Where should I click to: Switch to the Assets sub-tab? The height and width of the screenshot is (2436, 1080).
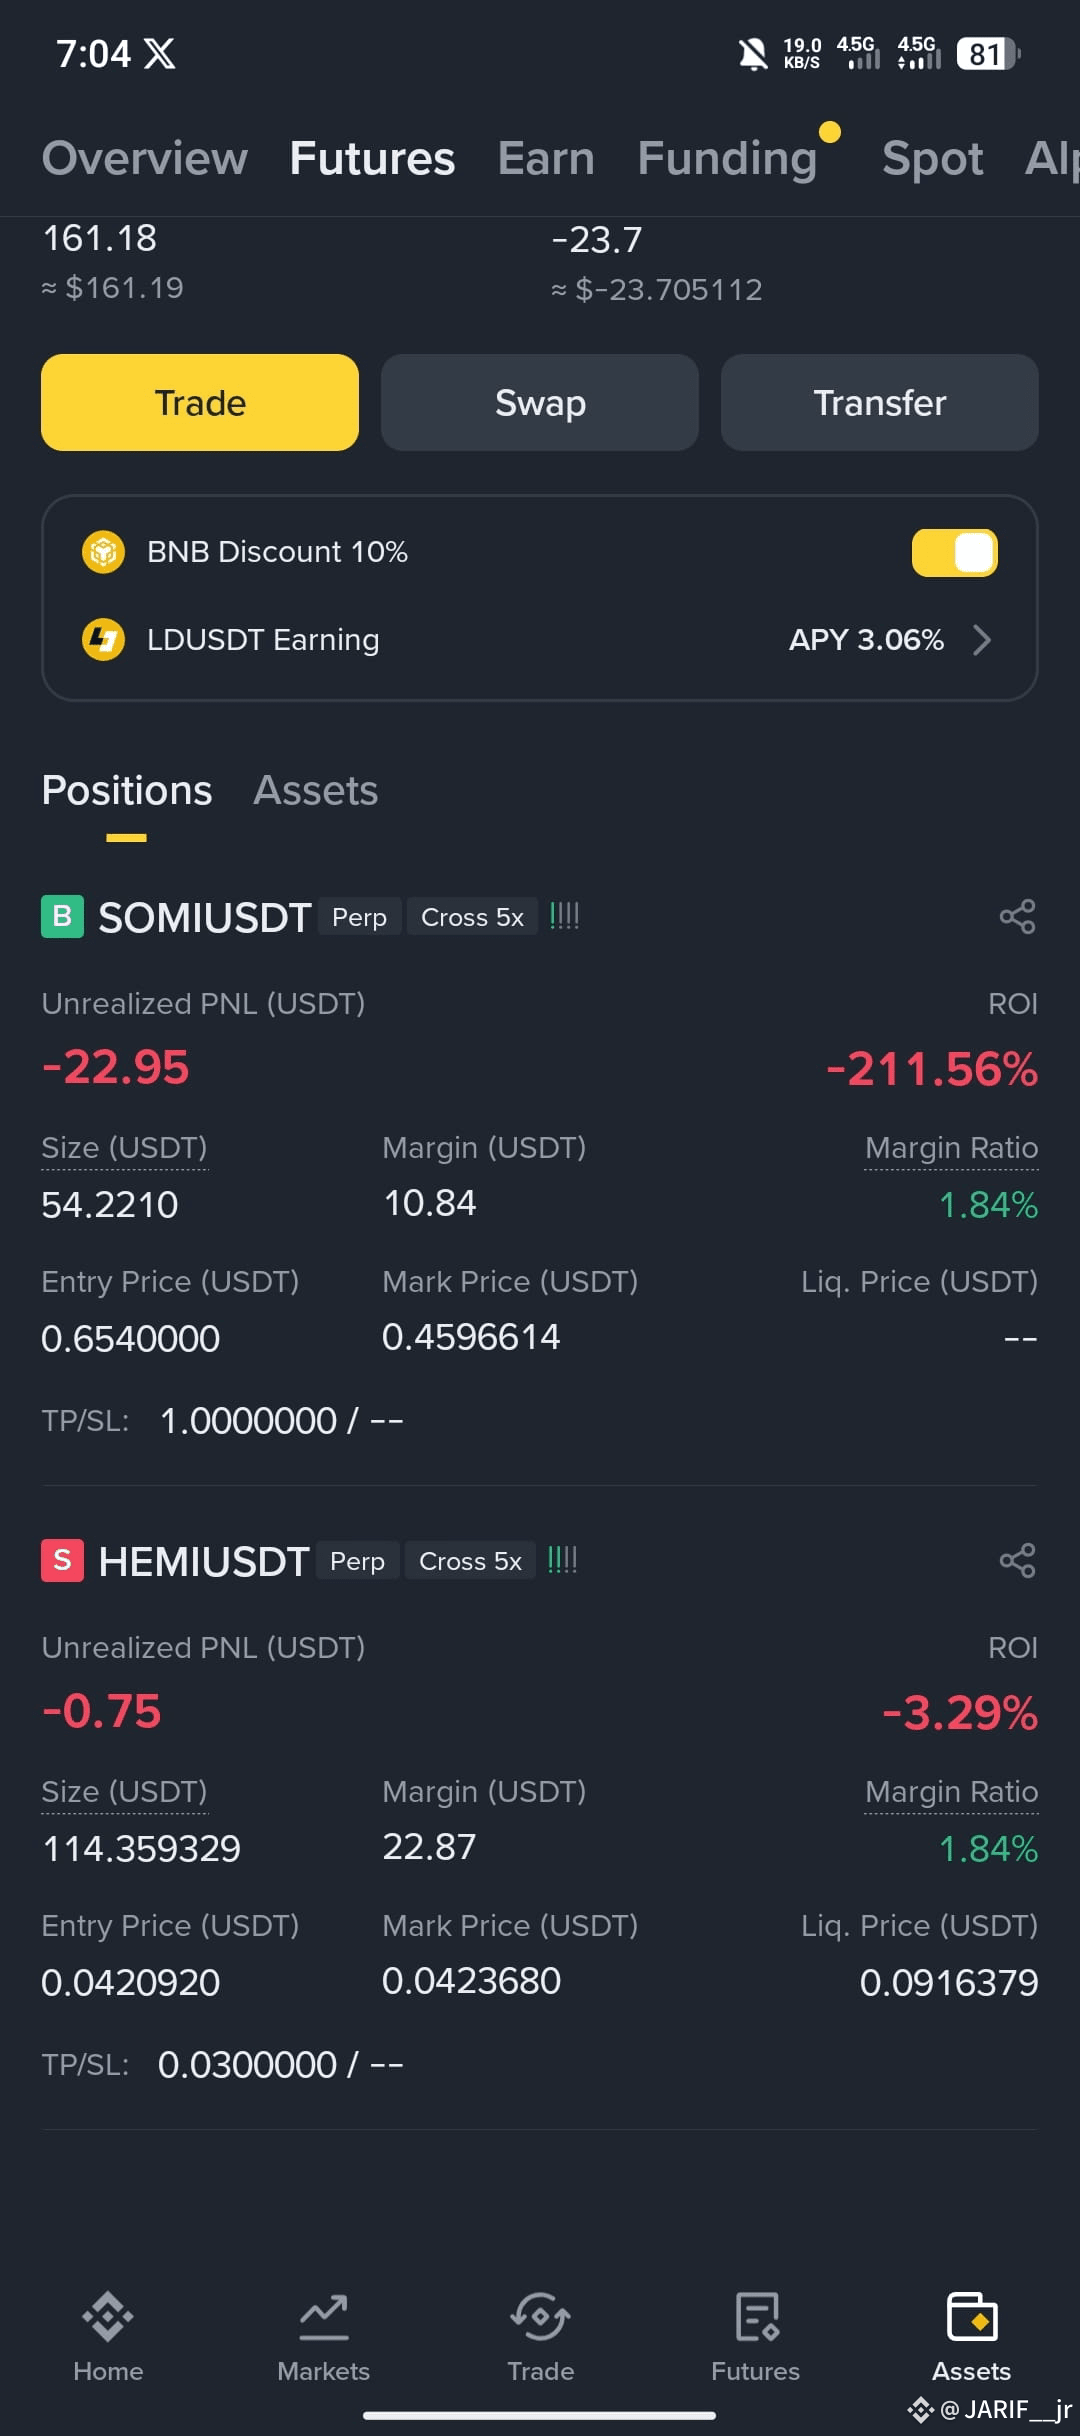[x=316, y=791]
